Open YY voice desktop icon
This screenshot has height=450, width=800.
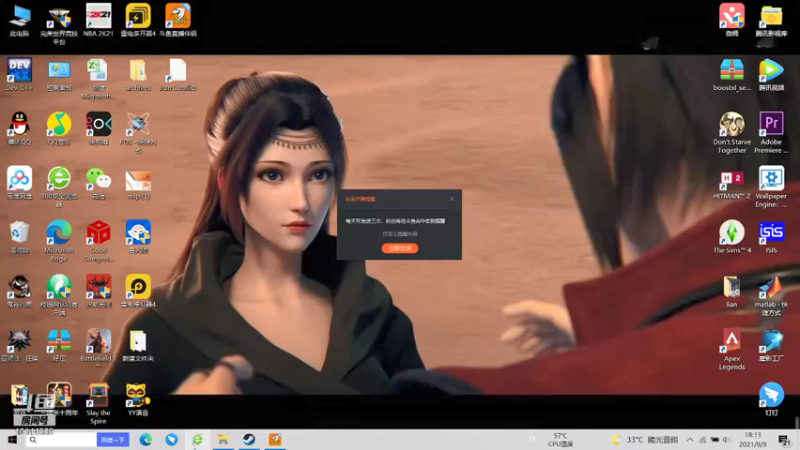(x=138, y=399)
